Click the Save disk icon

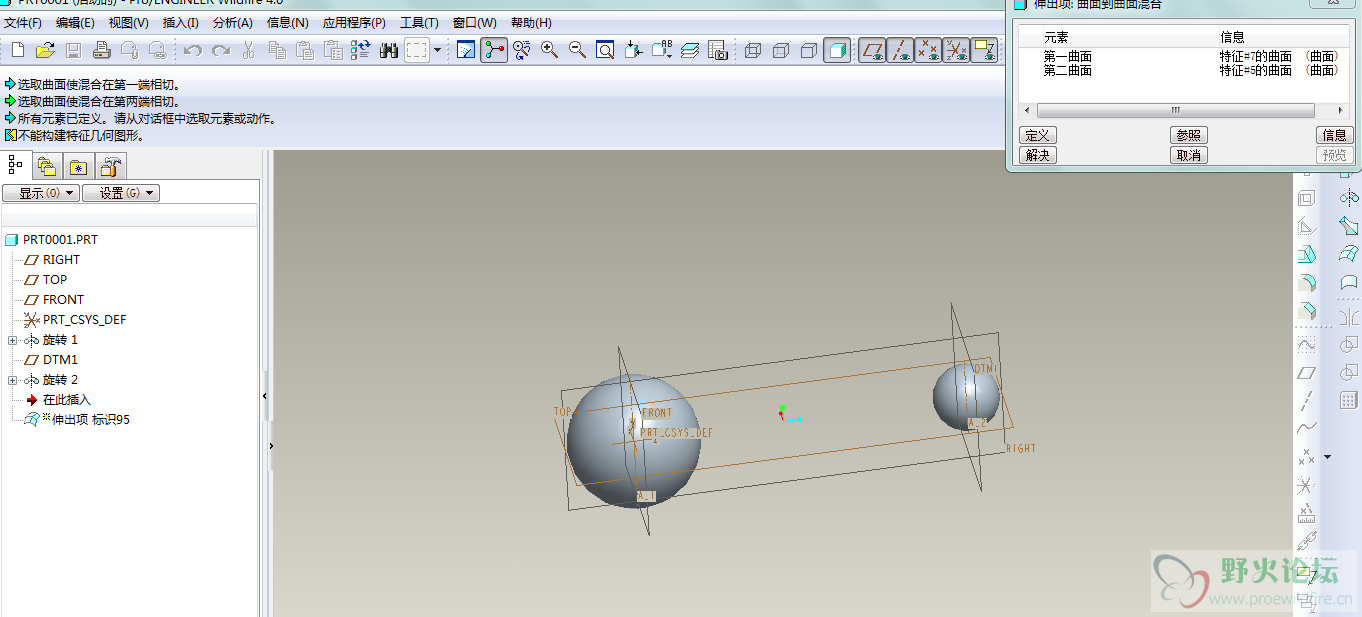click(73, 50)
